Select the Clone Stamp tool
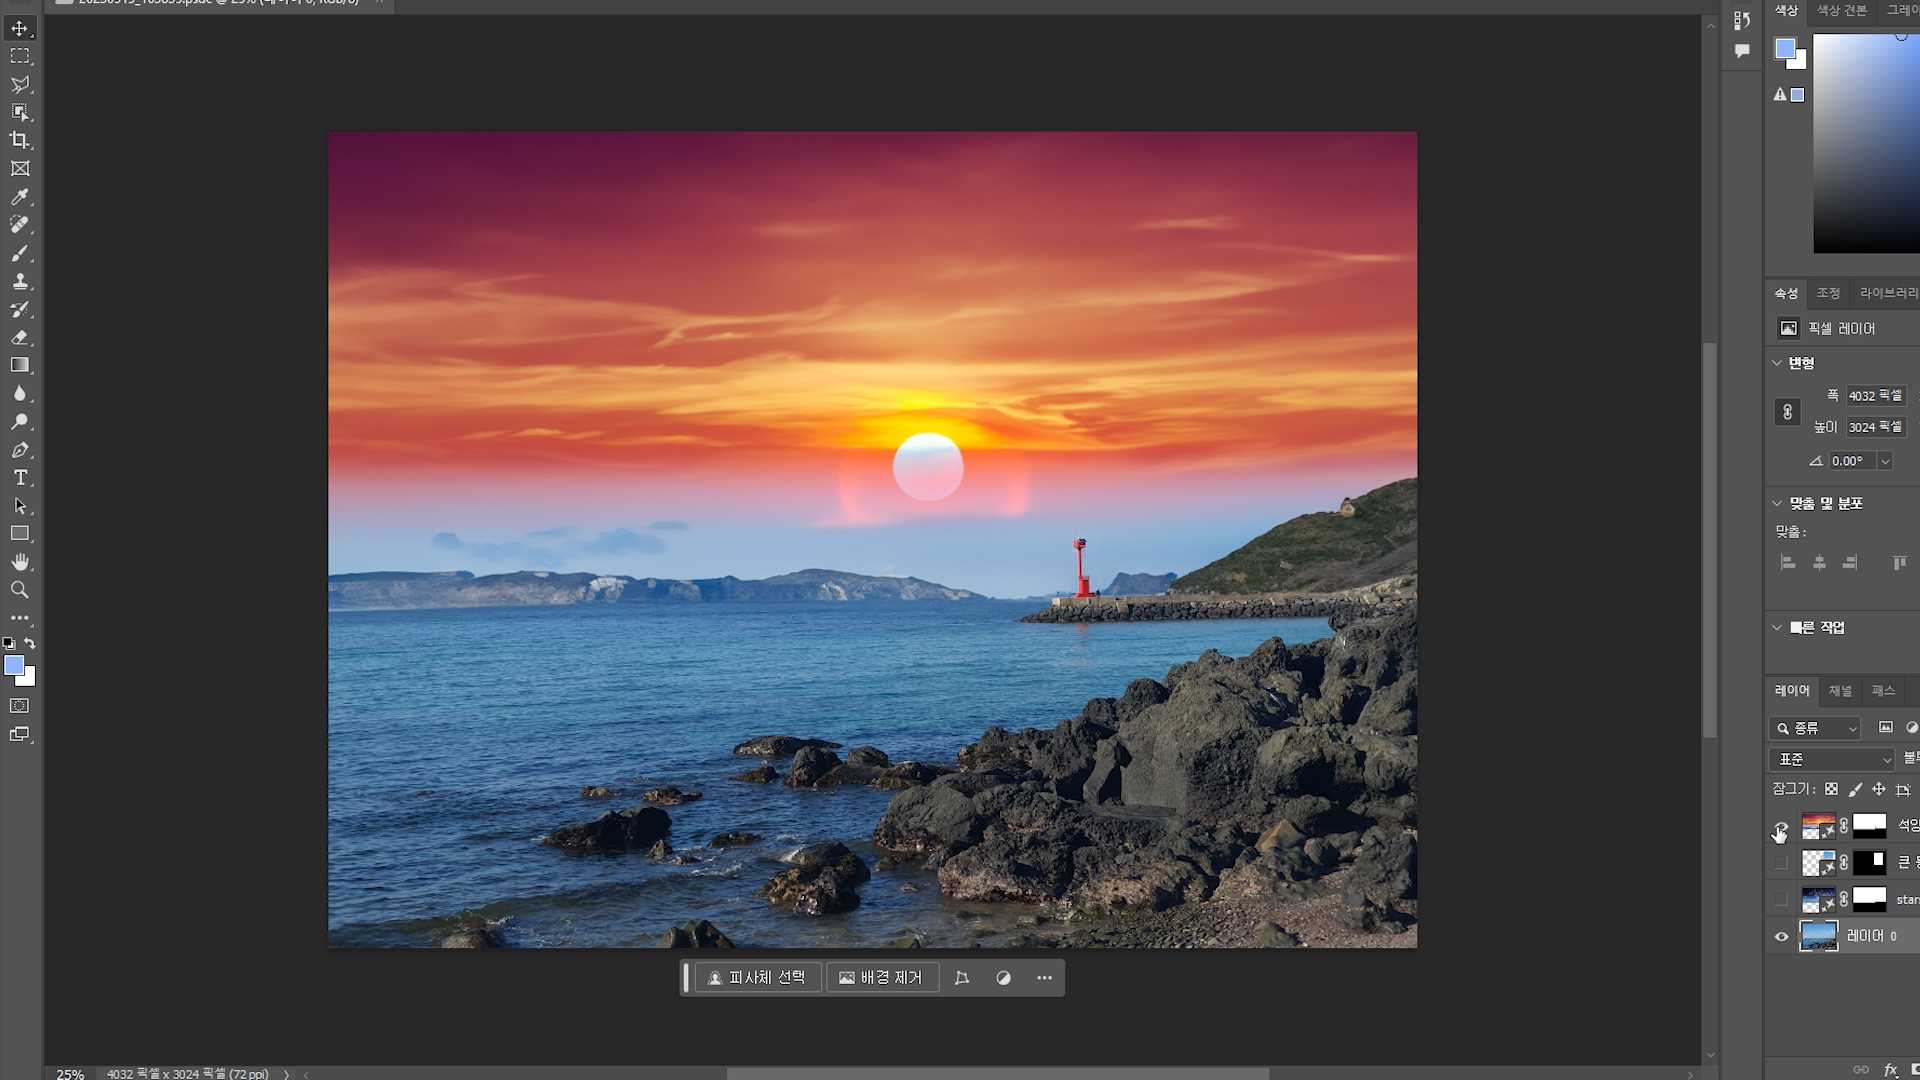 click(20, 281)
